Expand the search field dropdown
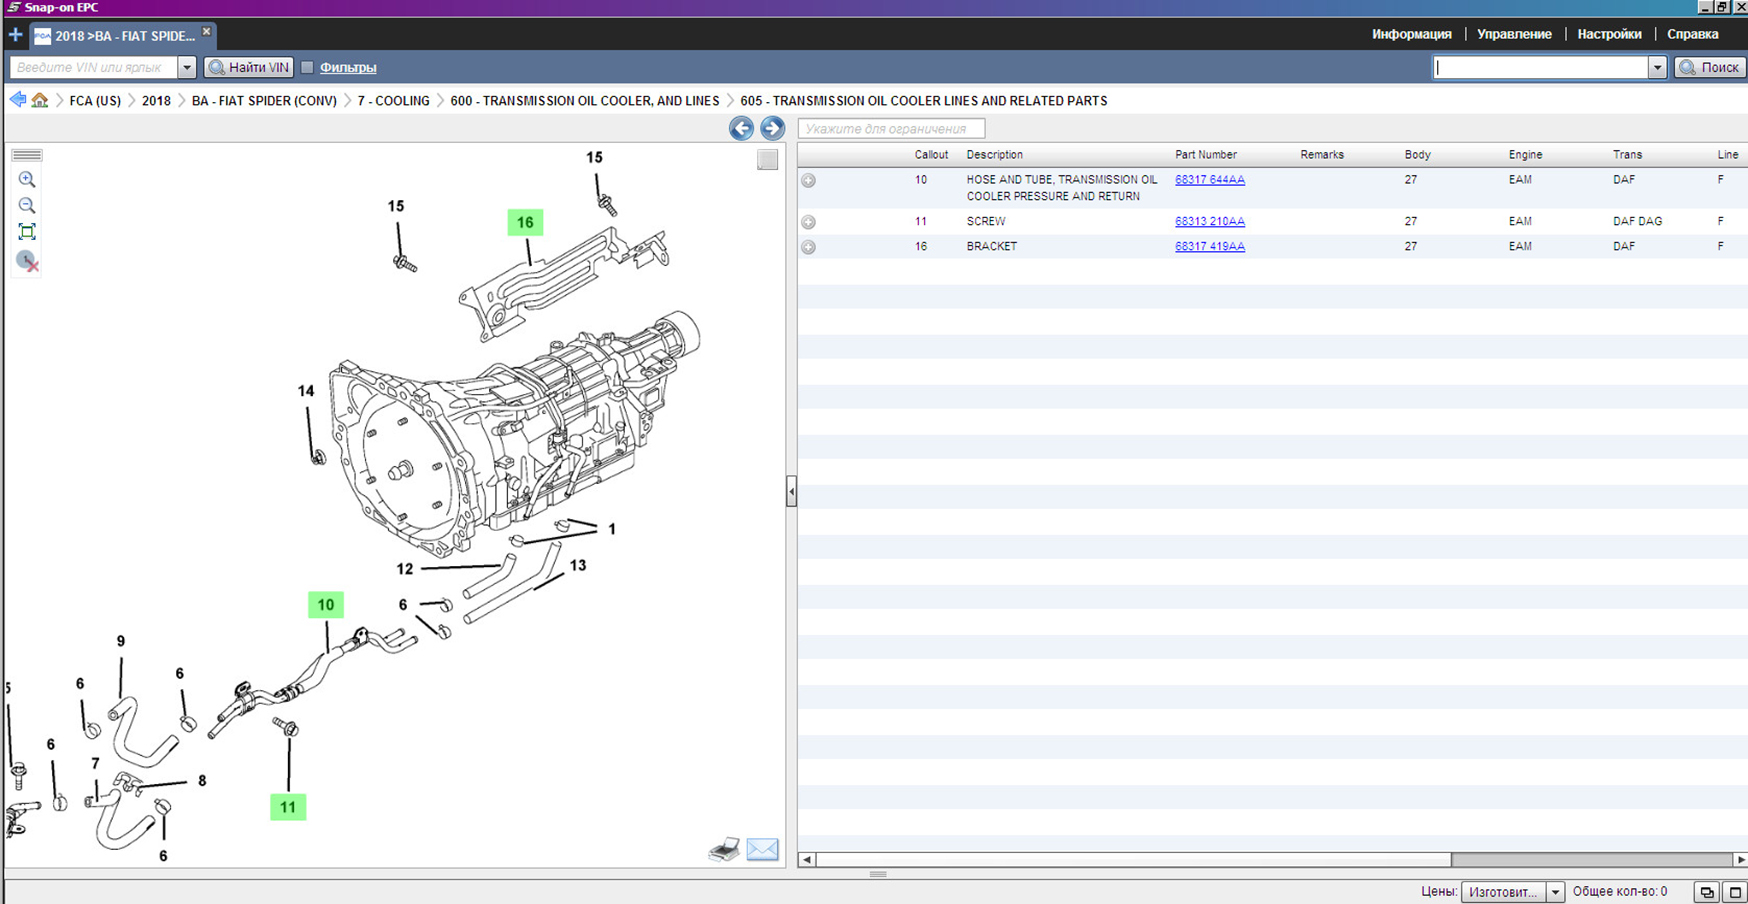Viewport: 1748px width, 904px height. click(x=1657, y=67)
